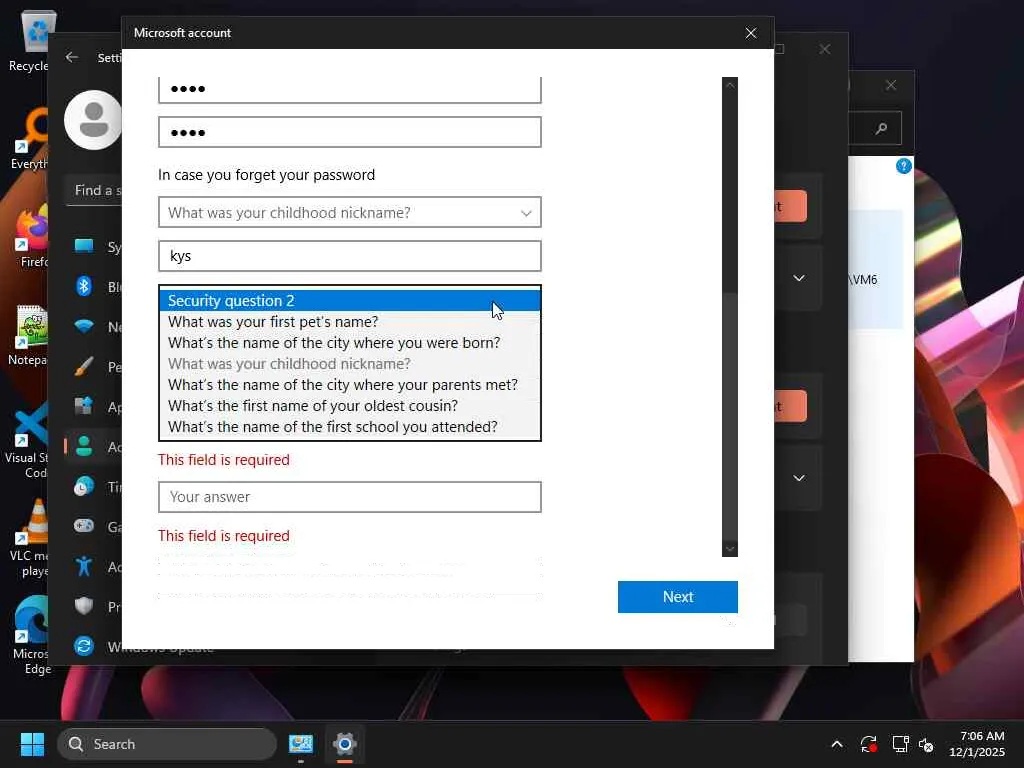Open the Bluetooth icon in Settings sidebar
Screen dimensions: 1024x768
(84, 286)
